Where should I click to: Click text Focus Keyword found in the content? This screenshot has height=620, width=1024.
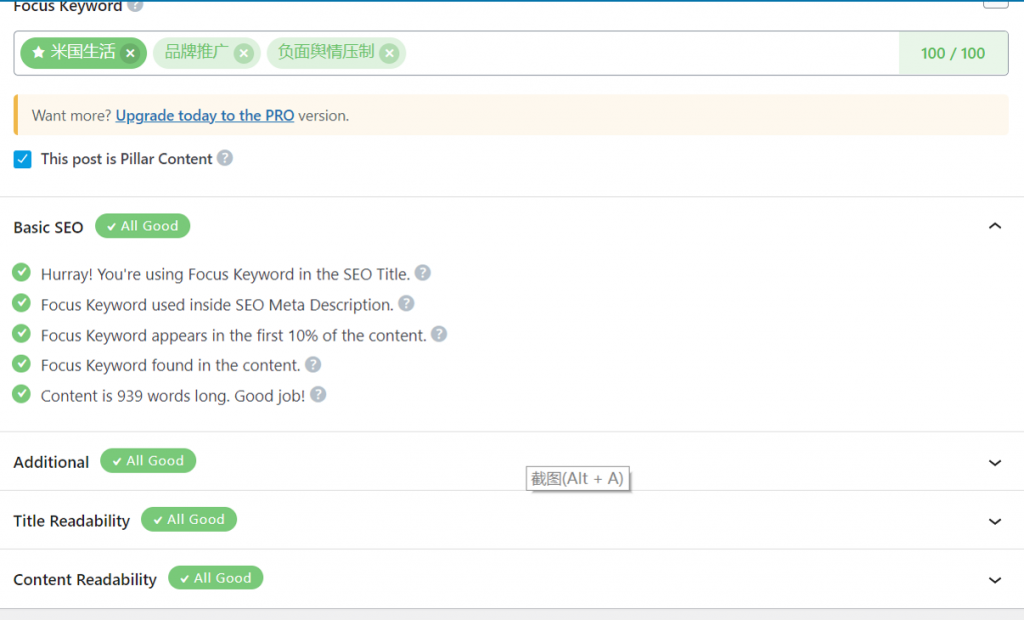170,365
